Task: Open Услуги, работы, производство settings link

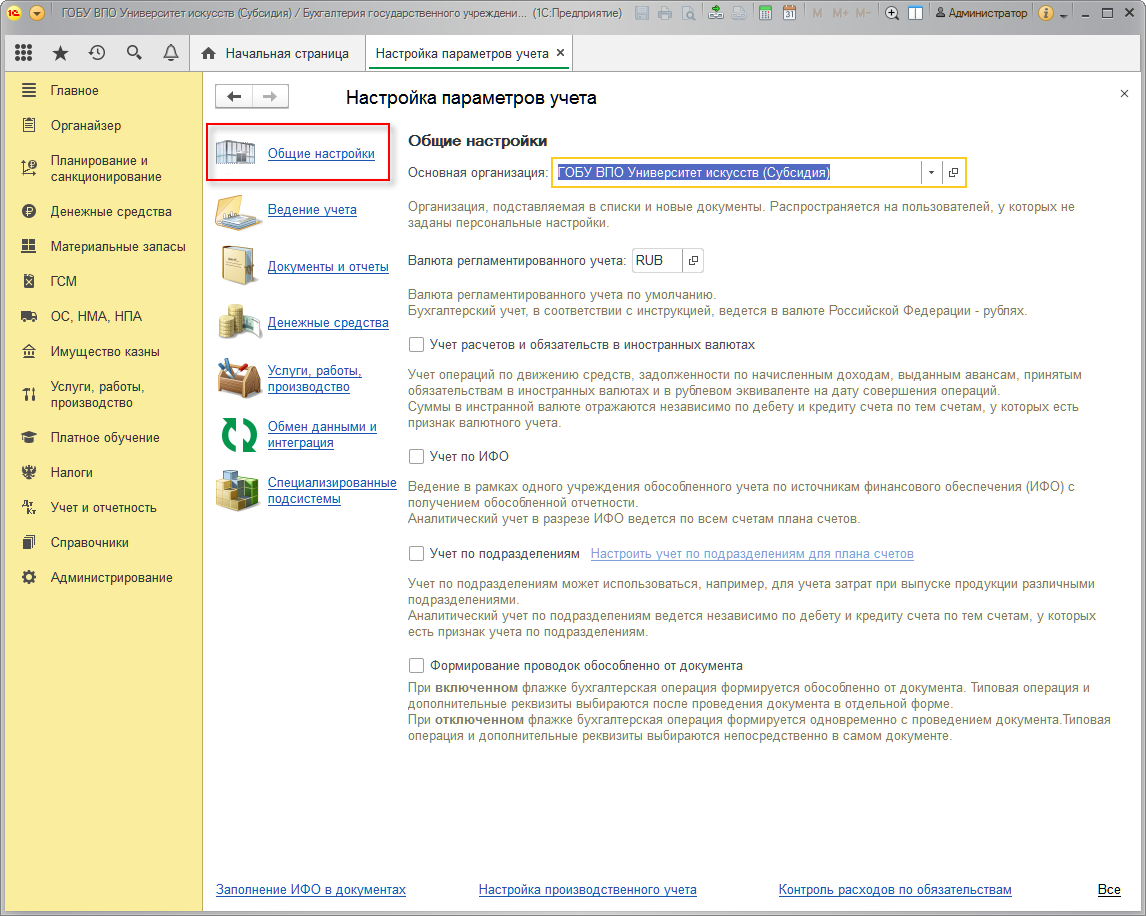Action: (x=314, y=379)
